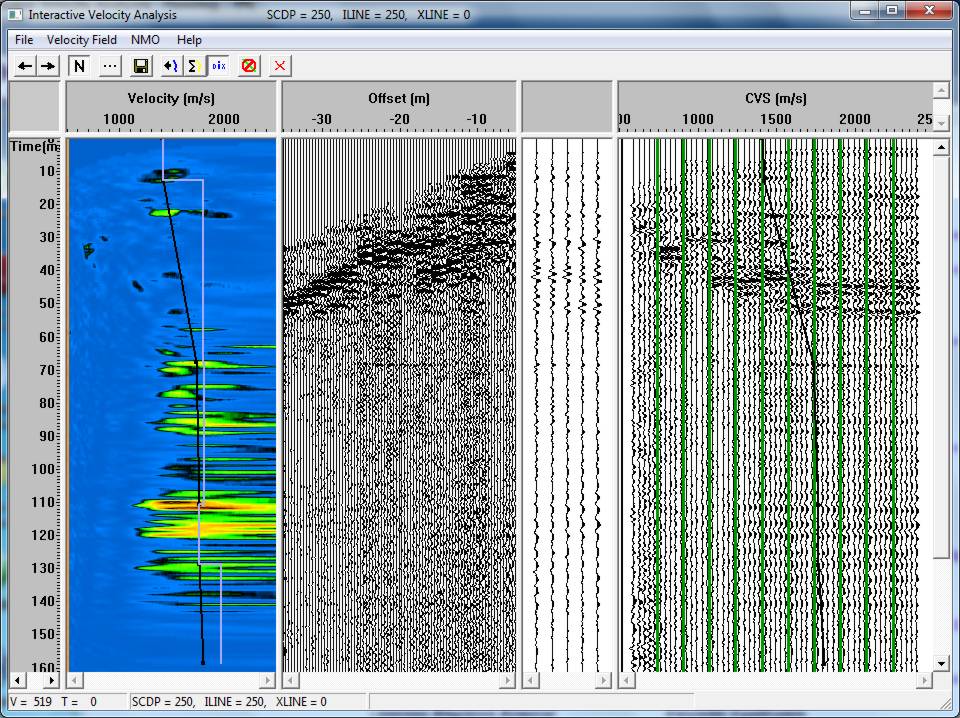
Task: Click right scroll arrow under the Velocity panel
Action: (x=268, y=680)
